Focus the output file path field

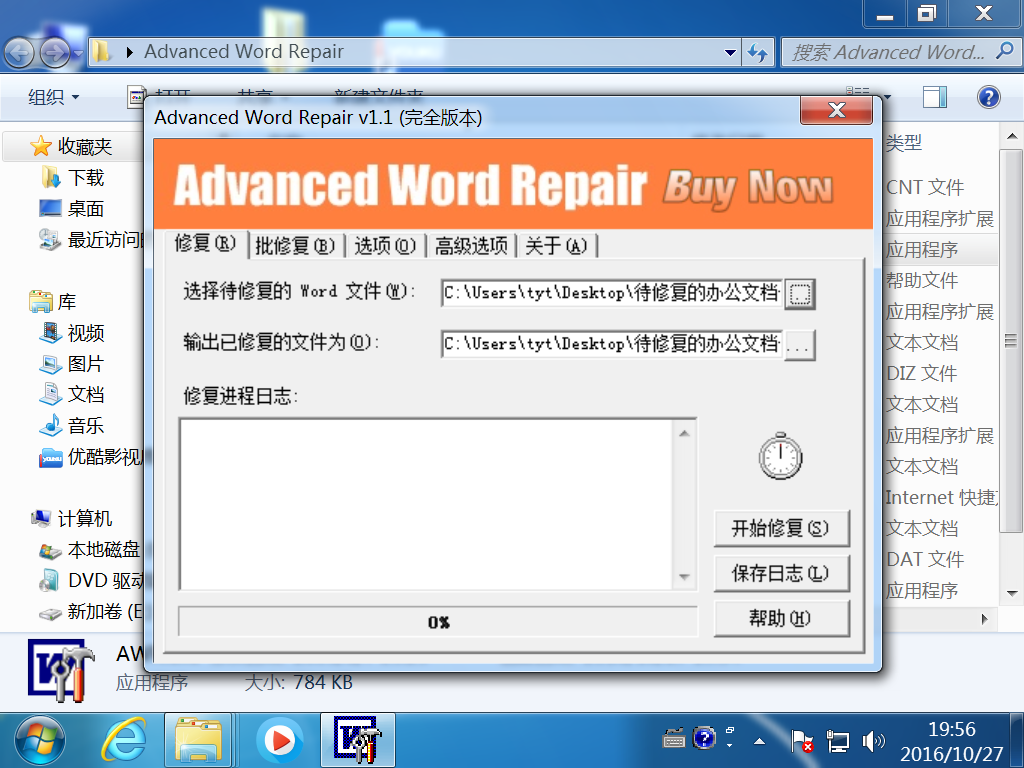[x=612, y=344]
